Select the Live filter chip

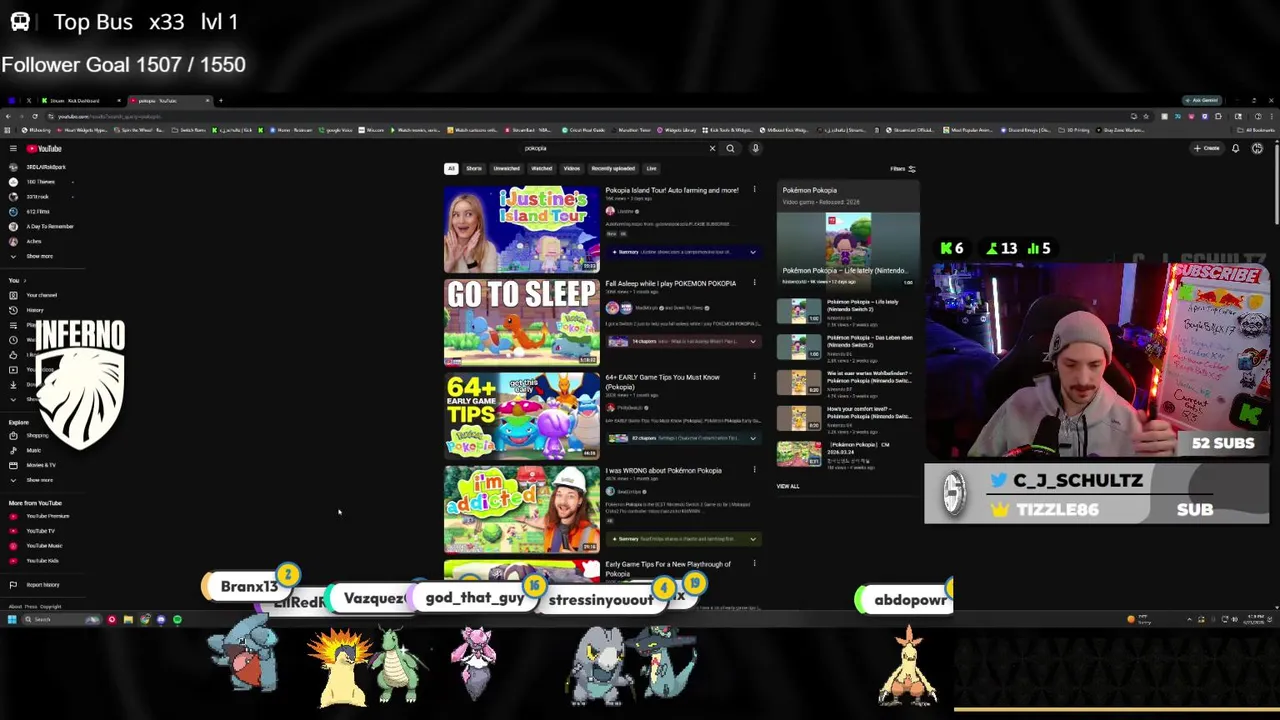(651, 169)
